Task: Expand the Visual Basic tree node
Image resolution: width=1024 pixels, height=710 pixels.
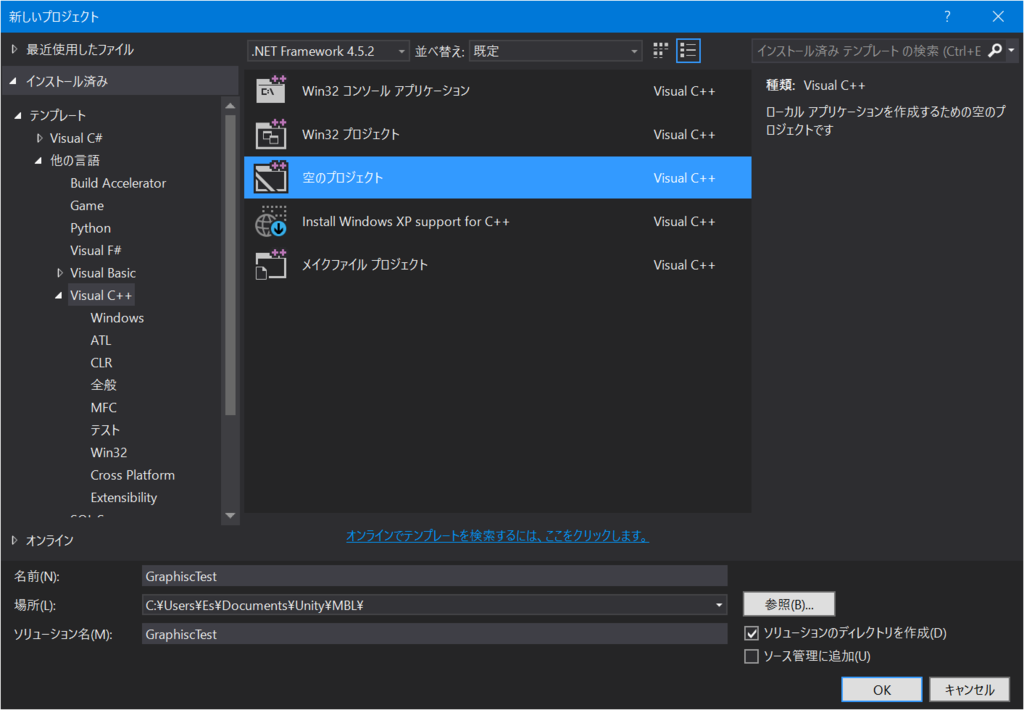Action: click(60, 273)
